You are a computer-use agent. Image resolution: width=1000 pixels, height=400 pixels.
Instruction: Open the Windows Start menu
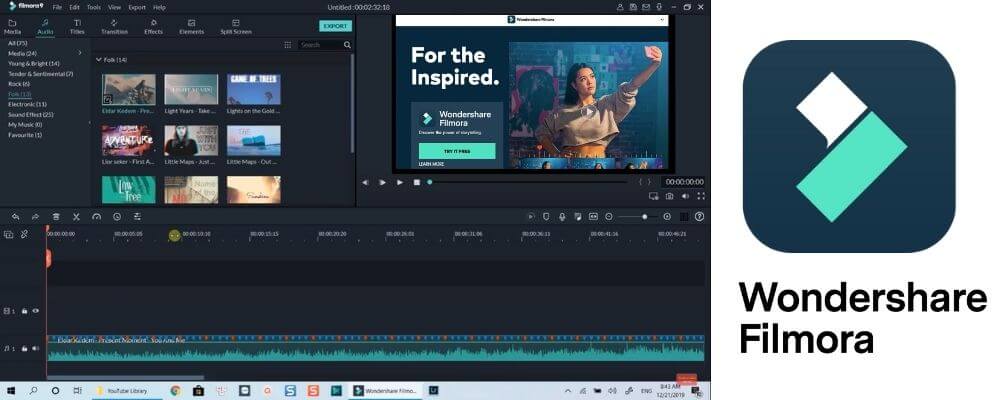click(x=10, y=390)
